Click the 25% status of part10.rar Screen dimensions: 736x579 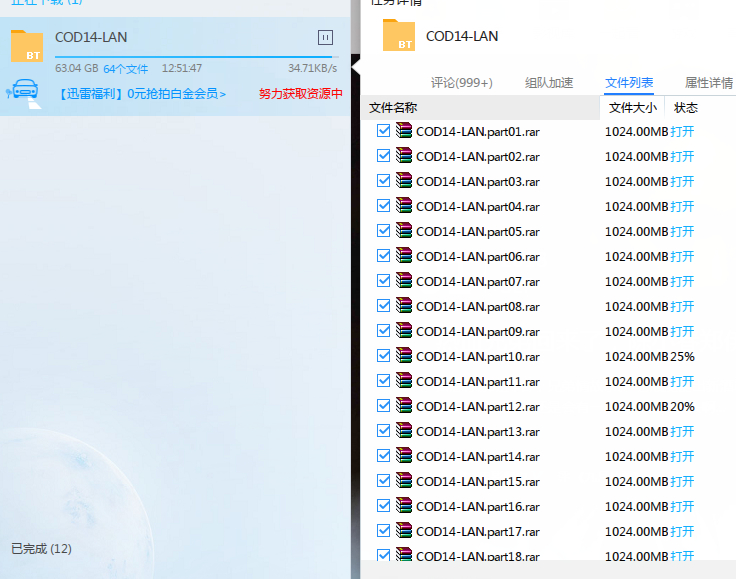682,357
